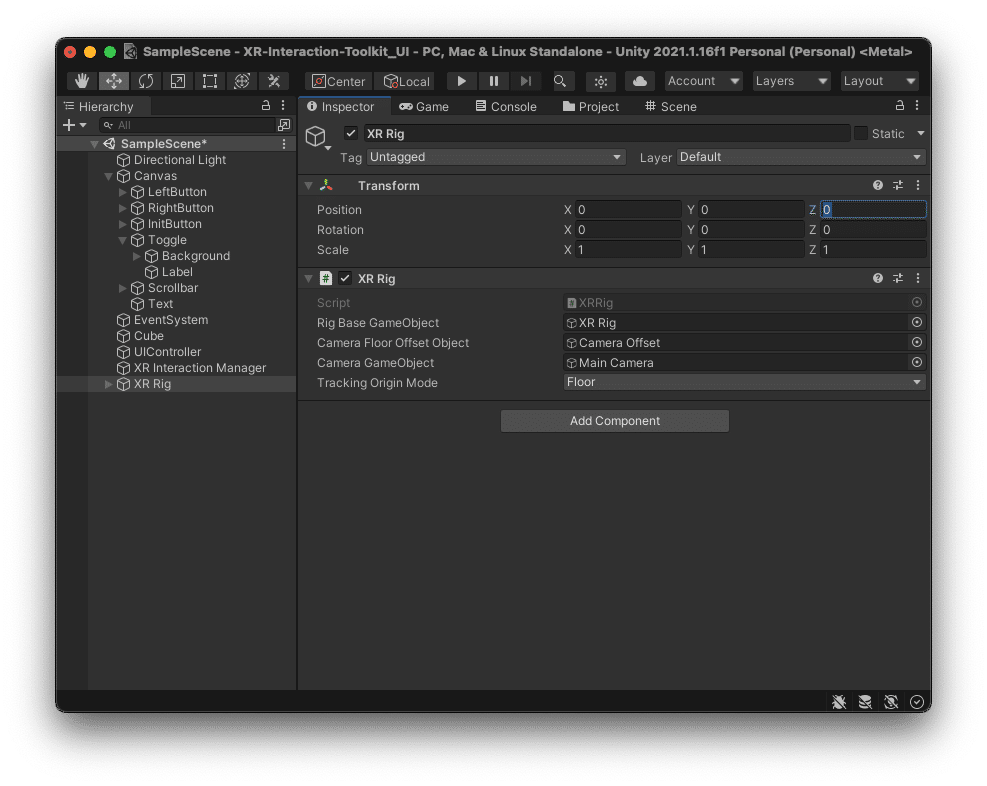Expand the RightButton item

click(x=123, y=208)
